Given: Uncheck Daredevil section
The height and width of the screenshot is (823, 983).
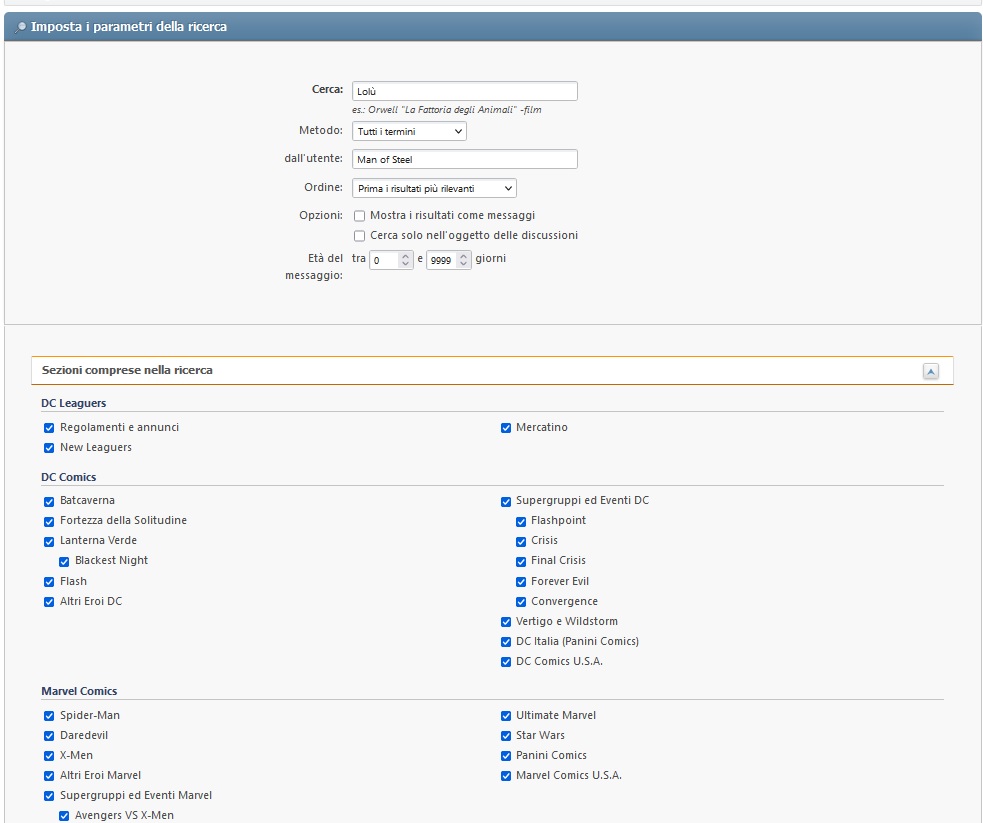Looking at the screenshot, I should pyautogui.click(x=49, y=736).
